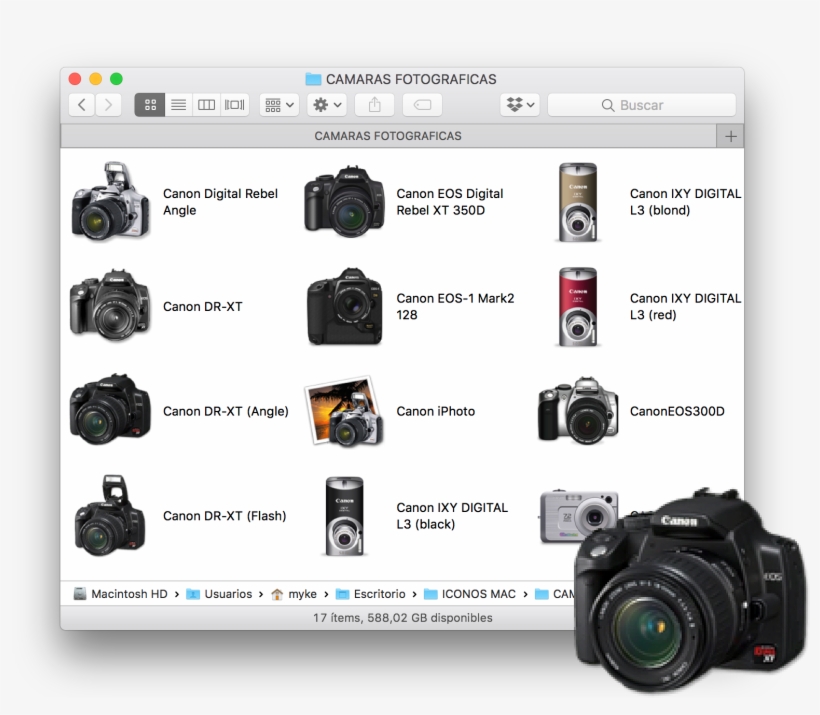
Task: Select Canon EOS Digital Rebel XT 350D icon
Action: pos(345,201)
